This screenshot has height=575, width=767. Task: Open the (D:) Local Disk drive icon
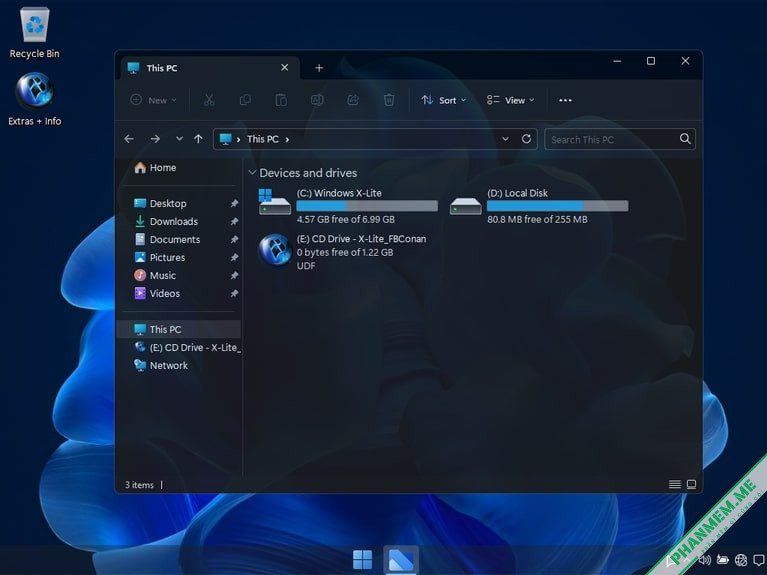(x=465, y=206)
